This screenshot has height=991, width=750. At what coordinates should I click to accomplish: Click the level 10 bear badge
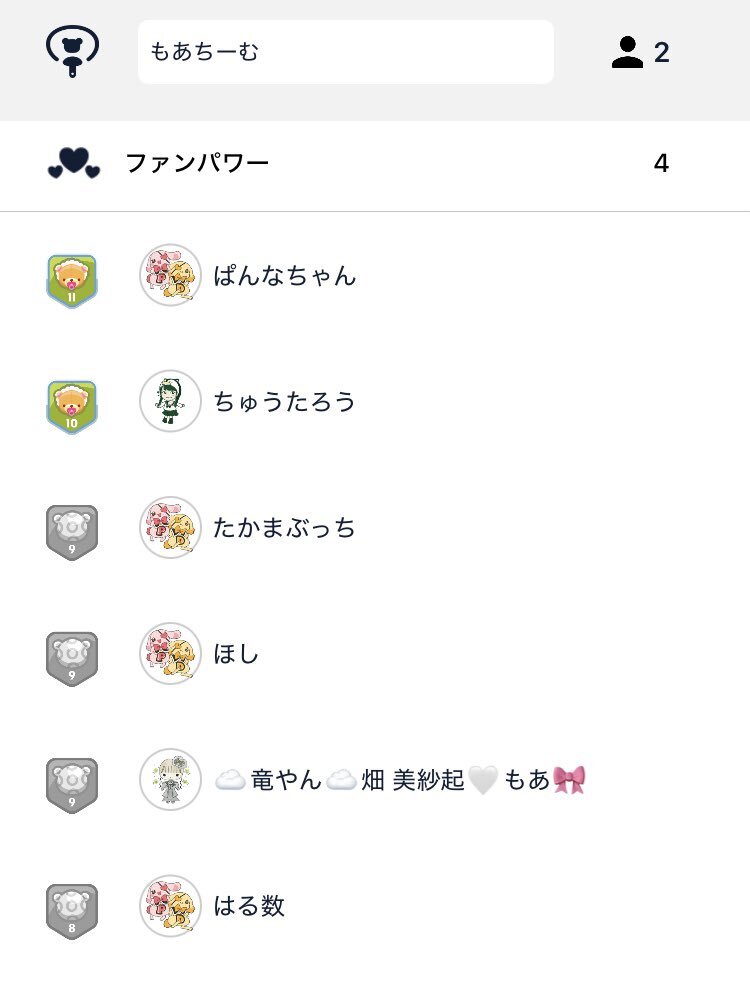pos(72,407)
